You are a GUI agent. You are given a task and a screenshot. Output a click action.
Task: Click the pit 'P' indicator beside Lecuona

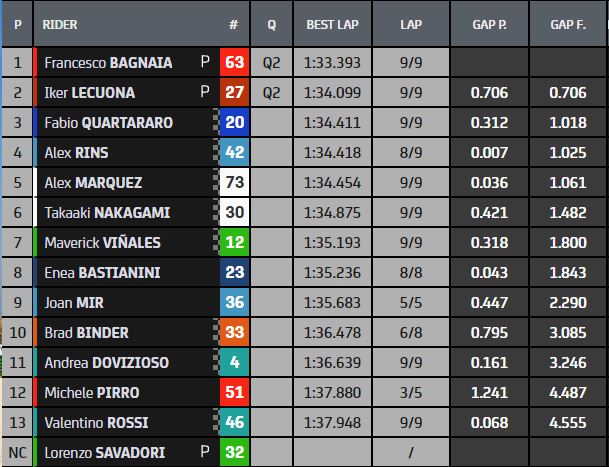click(x=205, y=92)
